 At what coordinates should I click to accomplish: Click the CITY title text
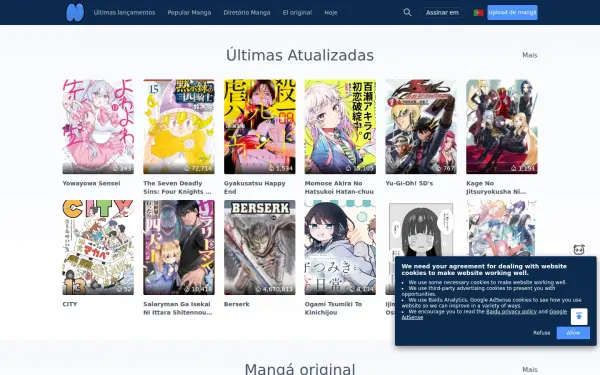tap(70, 304)
